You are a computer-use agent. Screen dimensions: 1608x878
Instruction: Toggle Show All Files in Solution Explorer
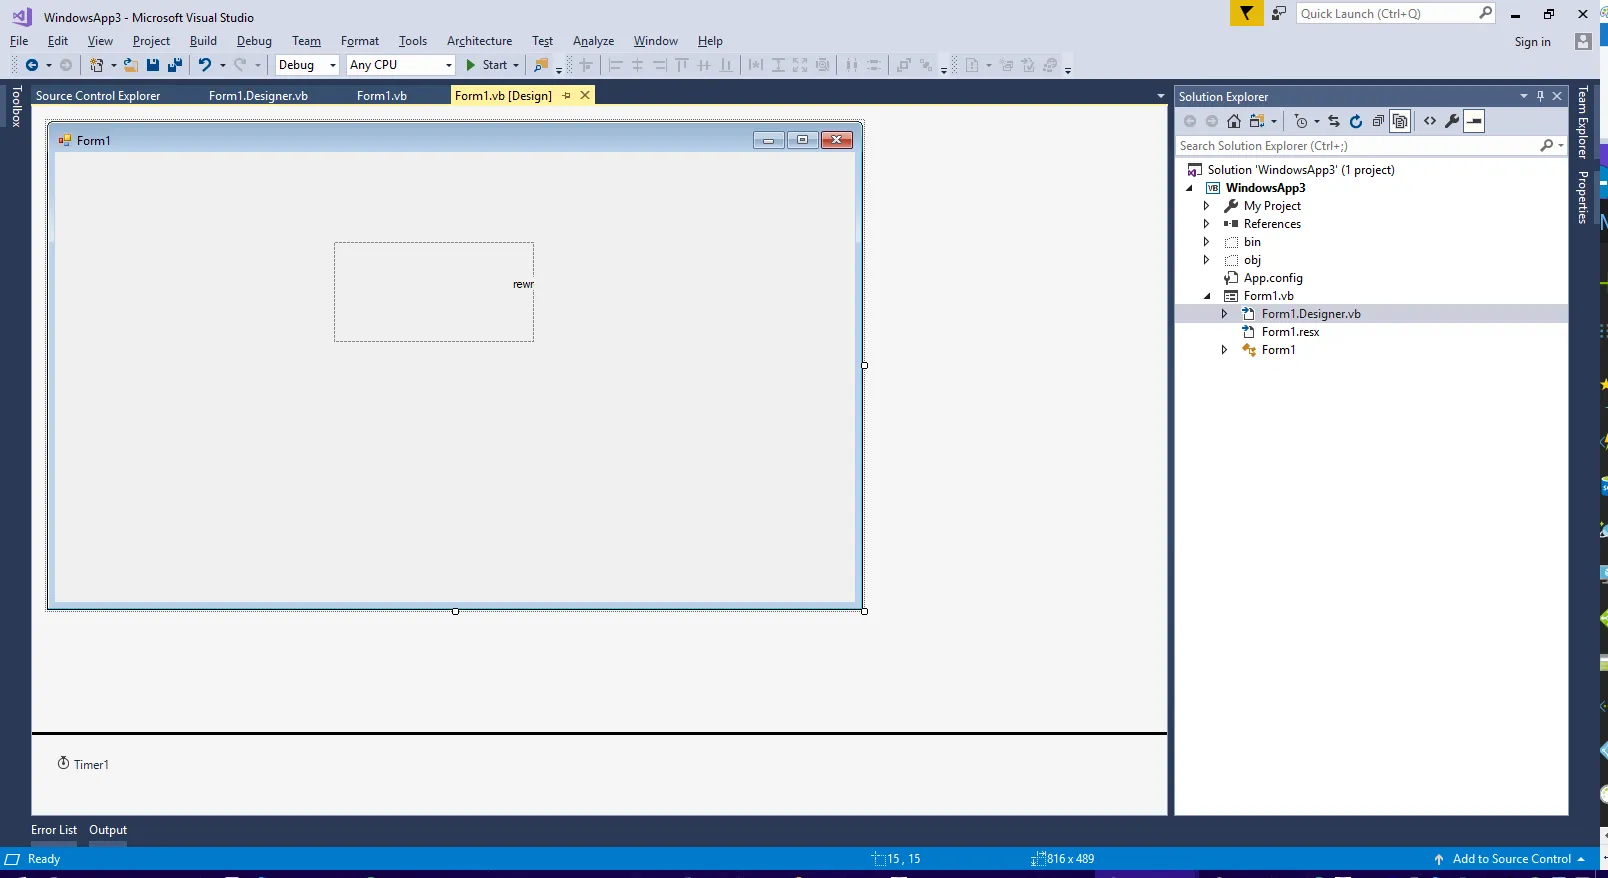click(x=1400, y=121)
